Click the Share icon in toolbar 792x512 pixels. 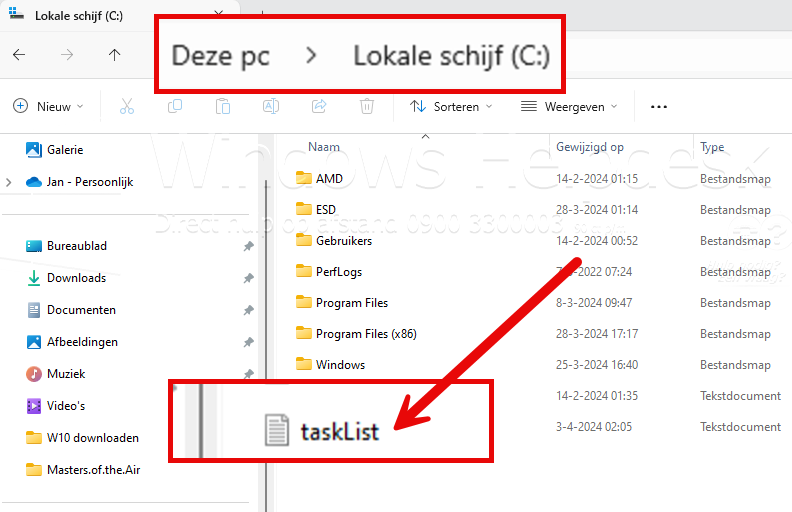pyautogui.click(x=319, y=106)
